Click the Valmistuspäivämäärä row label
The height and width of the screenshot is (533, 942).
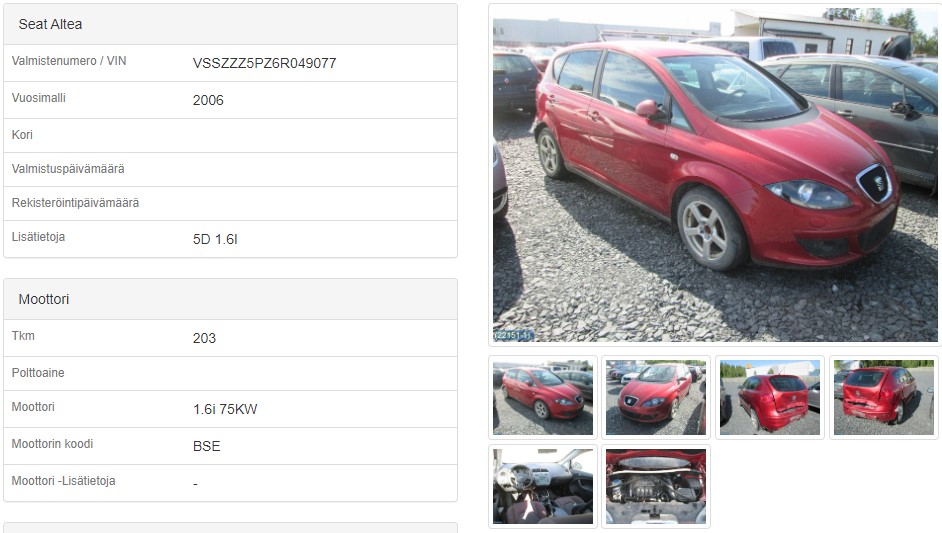click(68, 169)
